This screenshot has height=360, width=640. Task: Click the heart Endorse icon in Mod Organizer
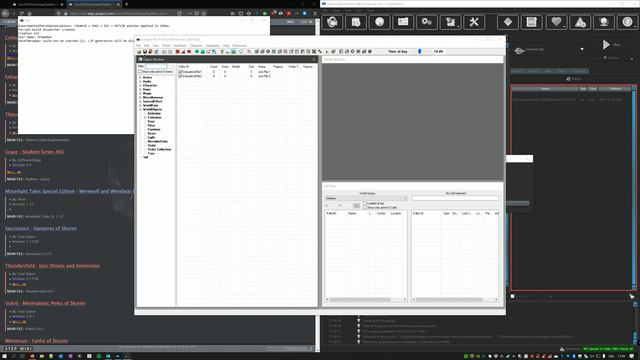coord(556,22)
